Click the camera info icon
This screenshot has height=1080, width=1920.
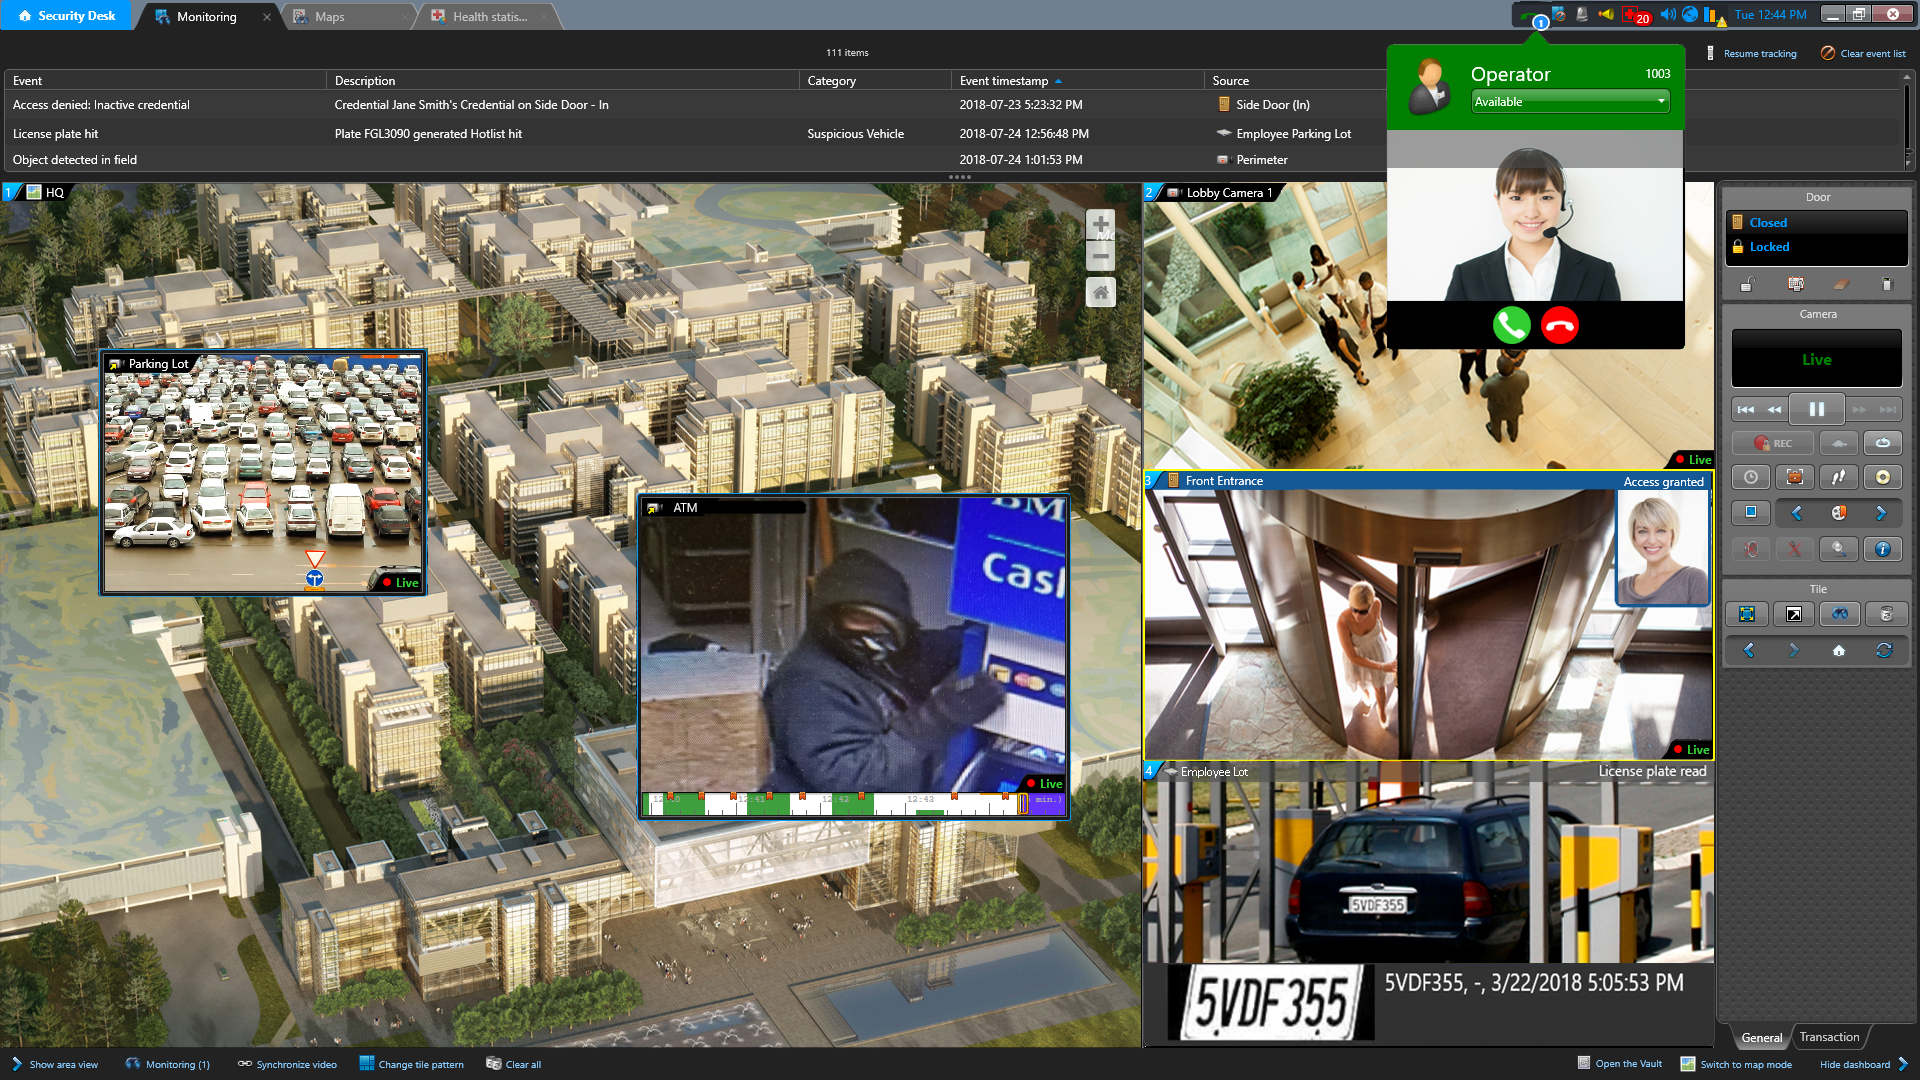(1884, 549)
